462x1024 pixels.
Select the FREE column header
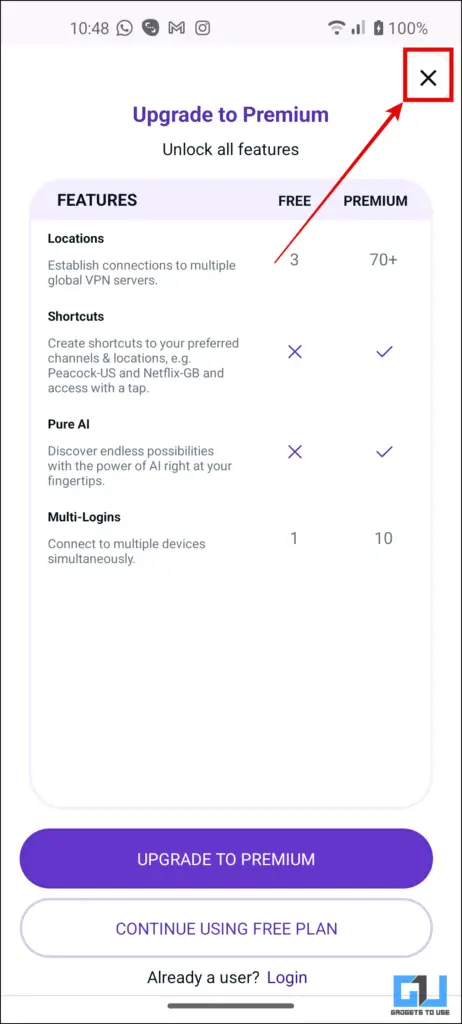295,201
